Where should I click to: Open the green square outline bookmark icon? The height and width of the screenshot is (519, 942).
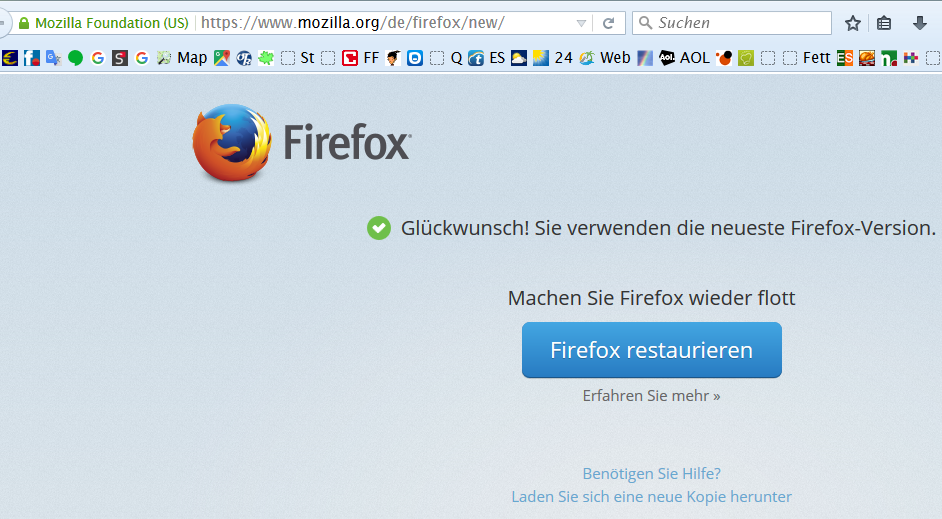746,58
